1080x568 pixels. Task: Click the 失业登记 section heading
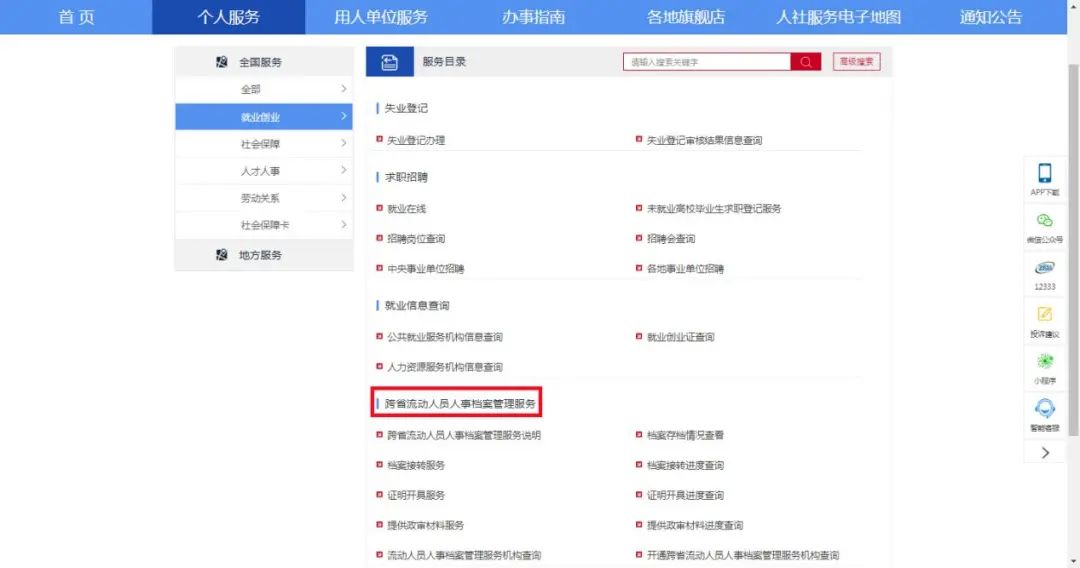(x=406, y=108)
